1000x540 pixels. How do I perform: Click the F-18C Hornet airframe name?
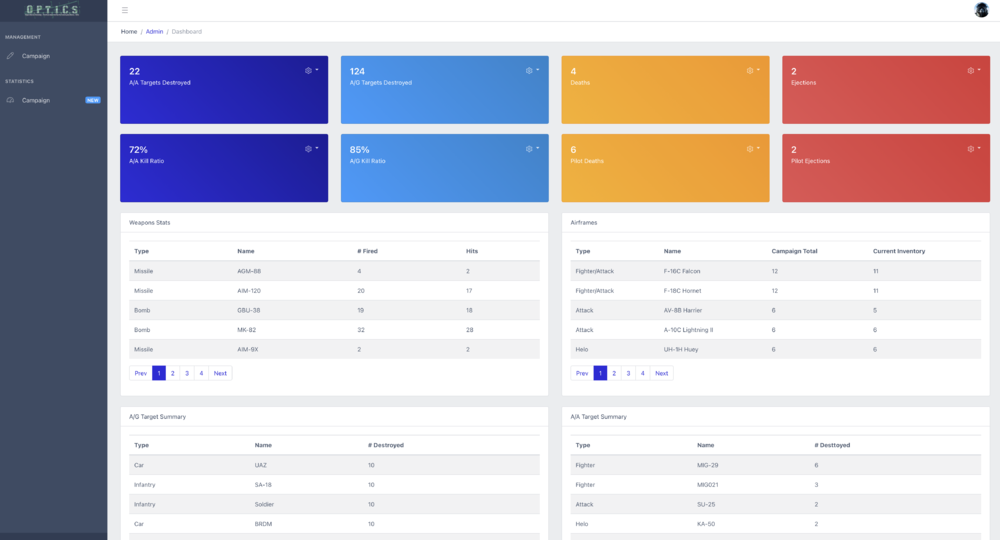point(682,291)
